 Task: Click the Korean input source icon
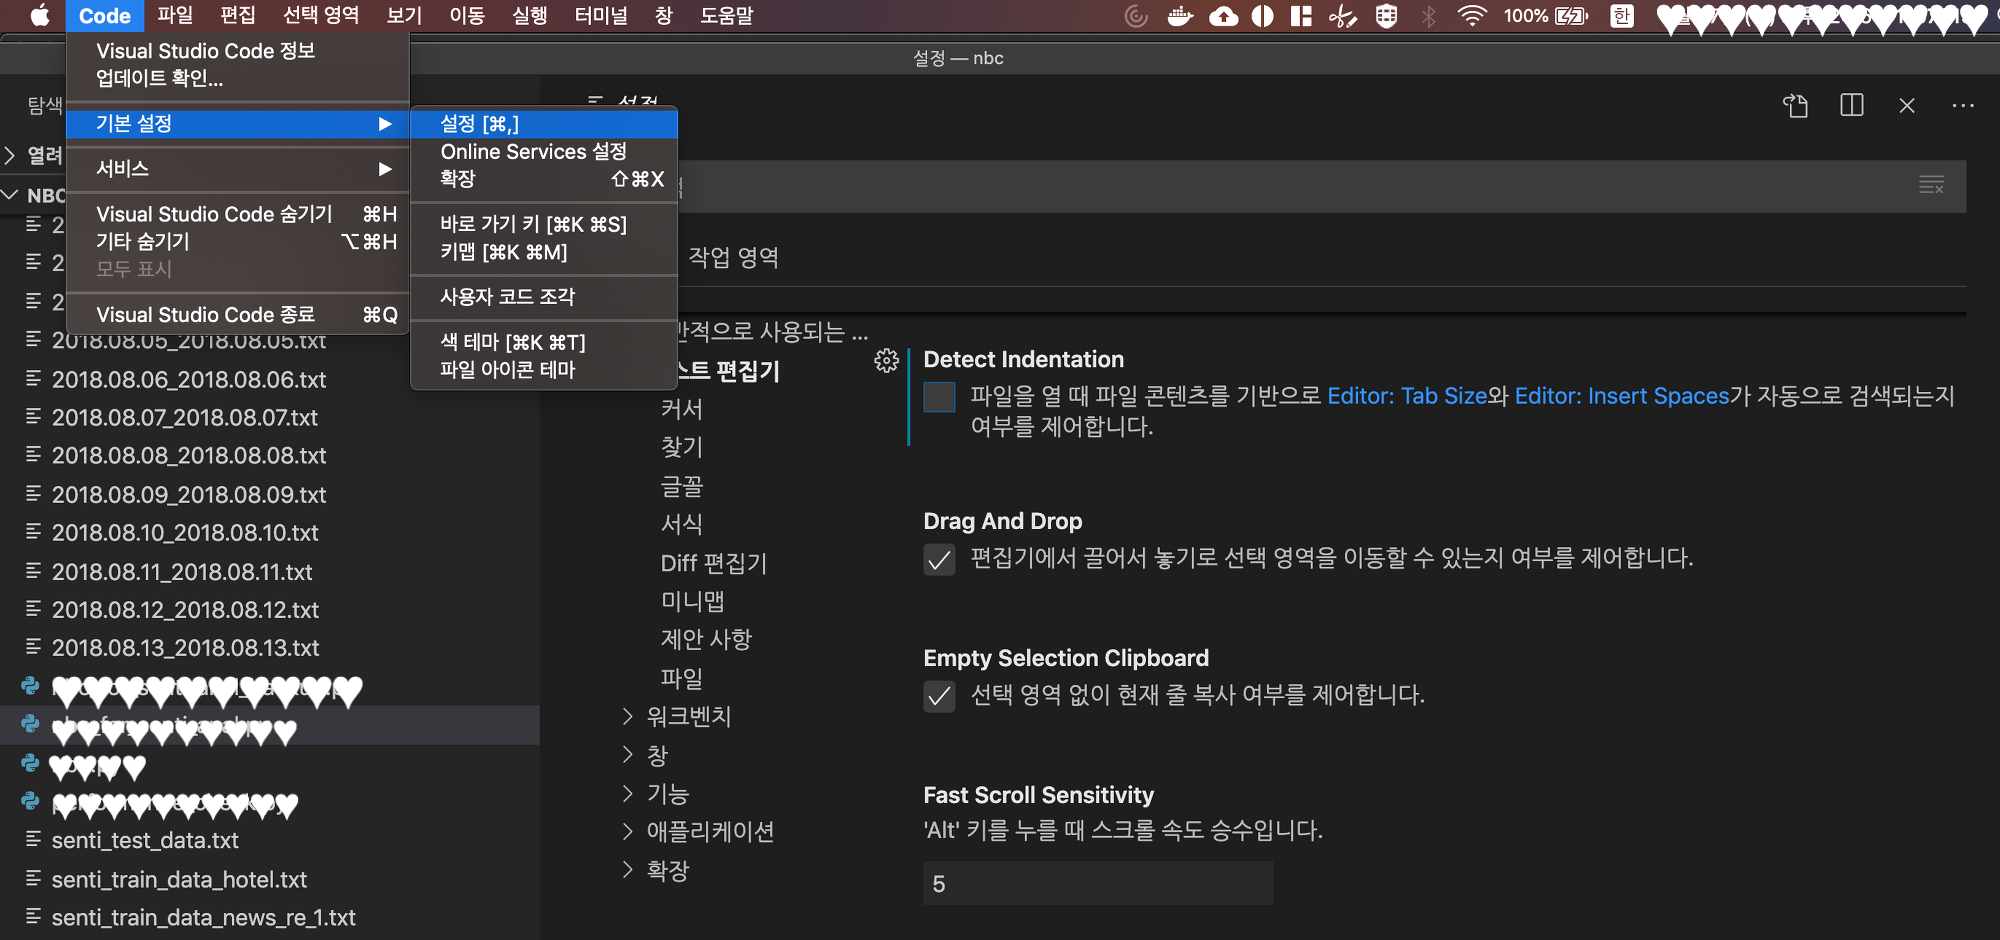[x=1622, y=16]
